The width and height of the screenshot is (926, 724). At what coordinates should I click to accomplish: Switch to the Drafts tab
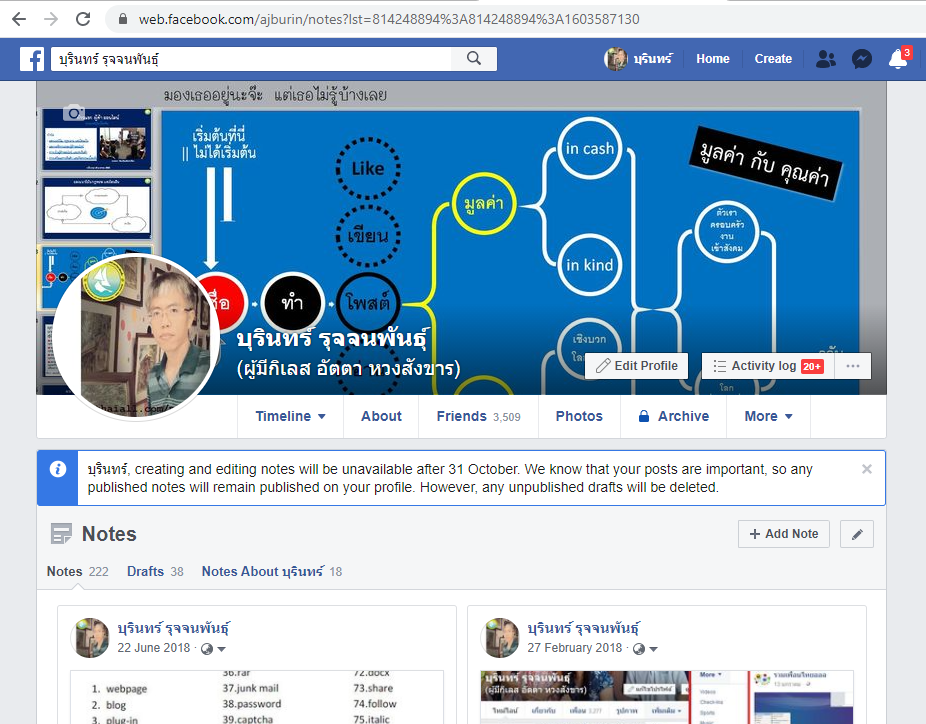[x=155, y=571]
